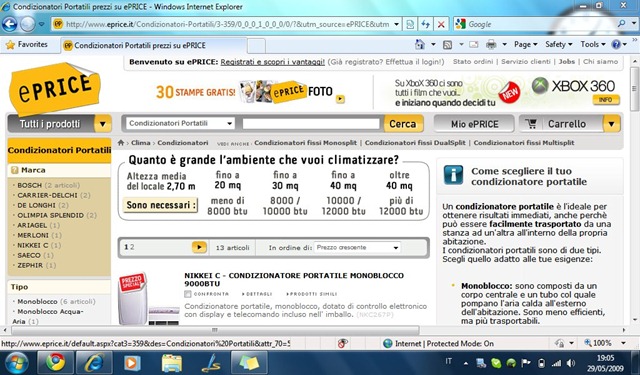Open Favorites star button
640x375 pixels.
pos(27,44)
